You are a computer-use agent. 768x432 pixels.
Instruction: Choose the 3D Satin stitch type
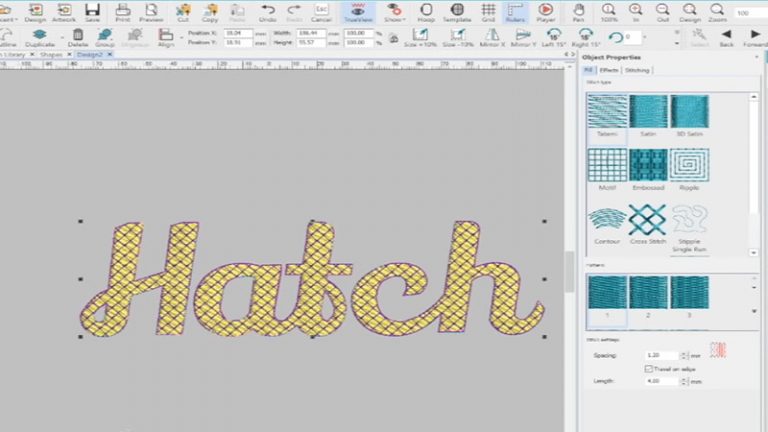[x=689, y=116]
